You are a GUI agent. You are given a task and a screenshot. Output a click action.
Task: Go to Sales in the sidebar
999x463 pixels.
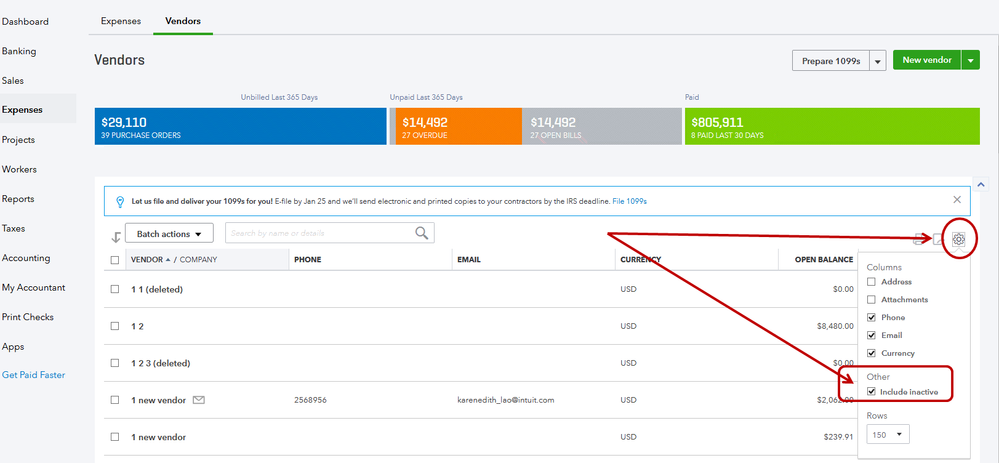[13, 81]
